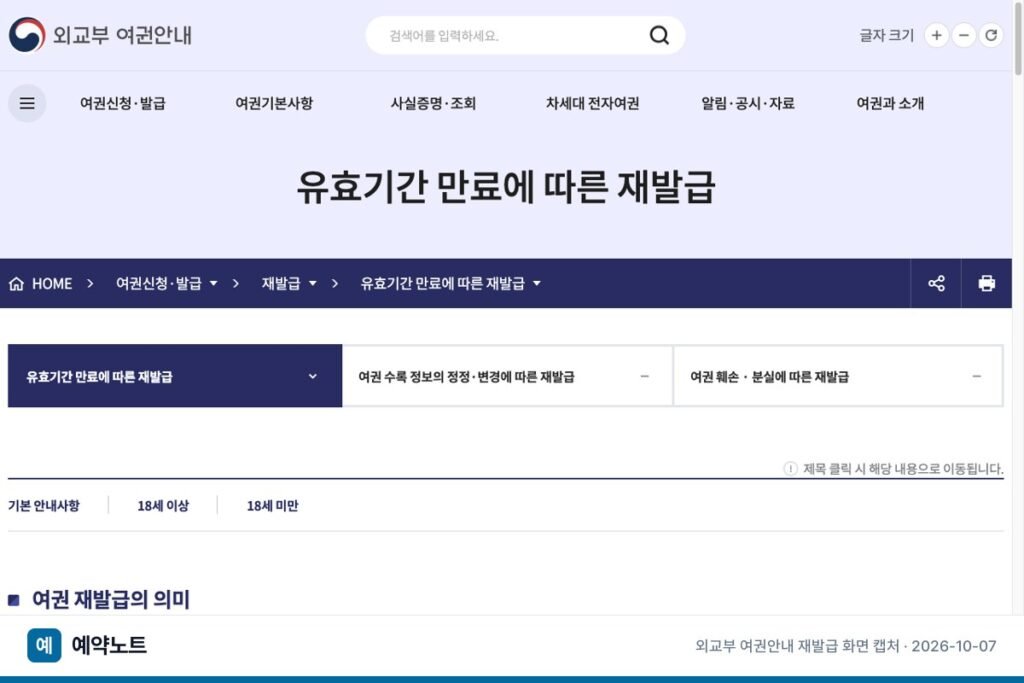
Task: Open the 사실증명·조회 menu
Action: point(433,103)
